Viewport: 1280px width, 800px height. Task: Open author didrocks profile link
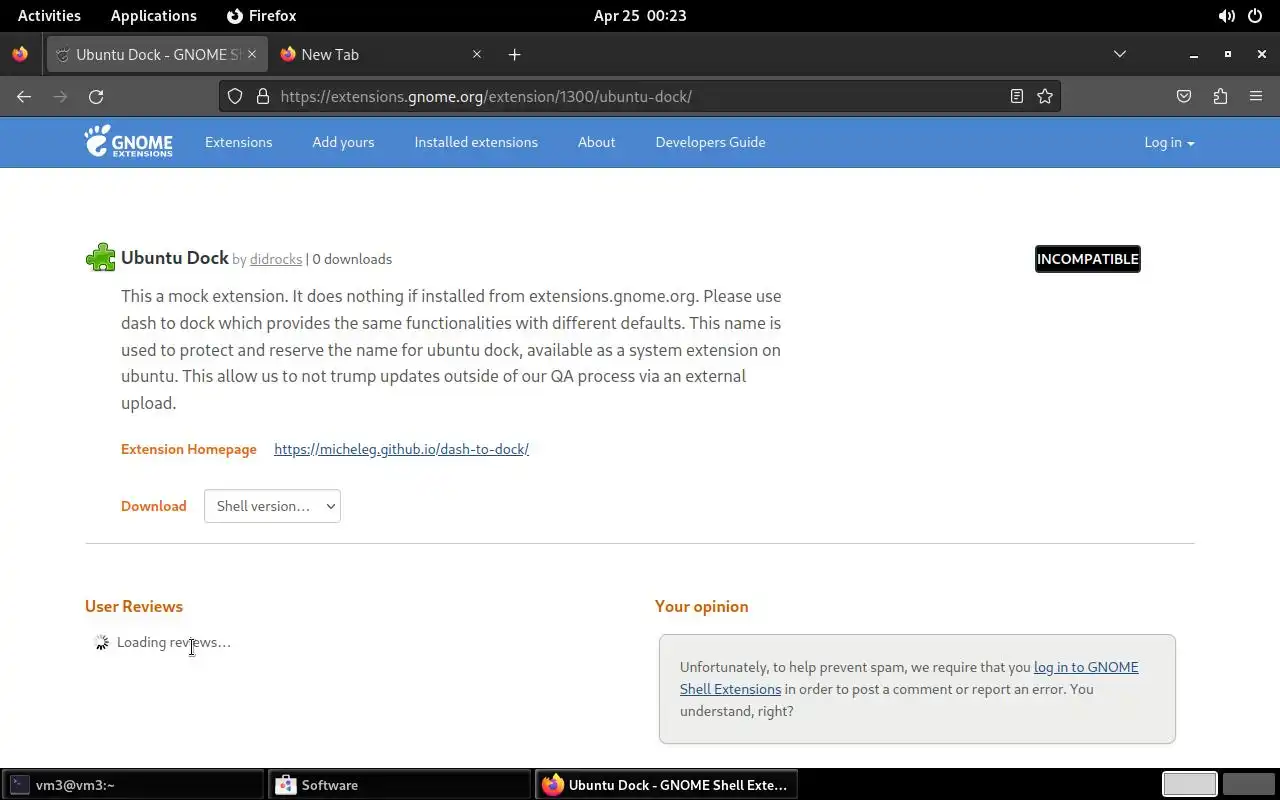276,259
